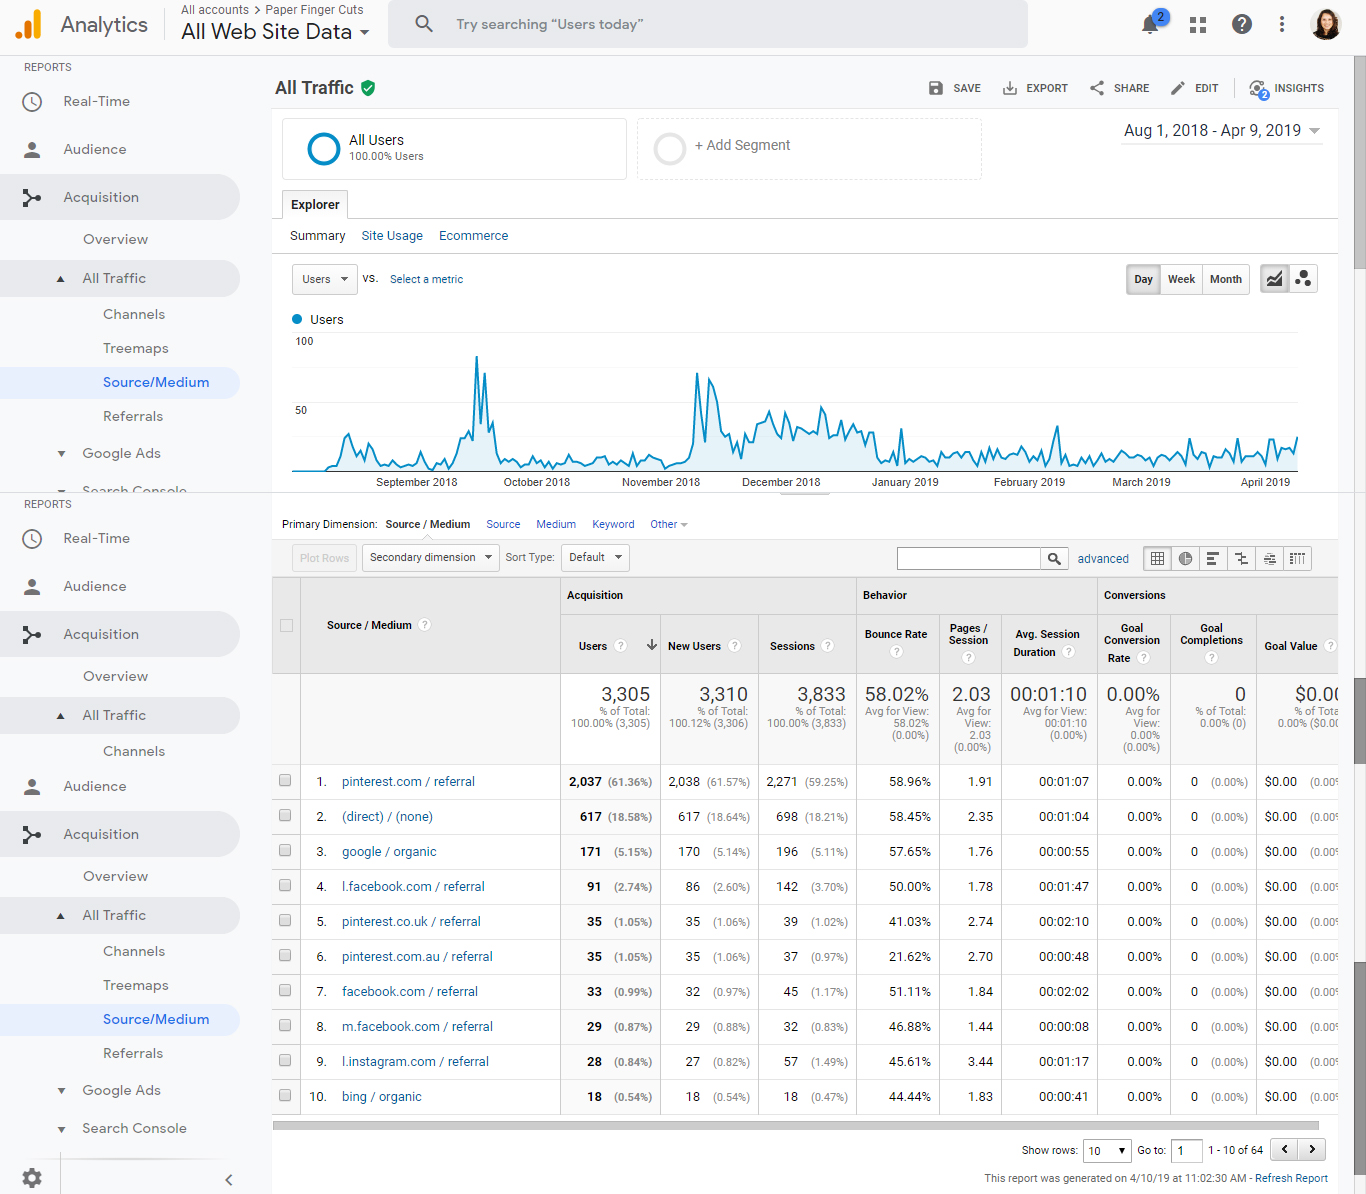The height and width of the screenshot is (1194, 1366).
Task: Click the blue Users legend dot
Action: click(297, 319)
